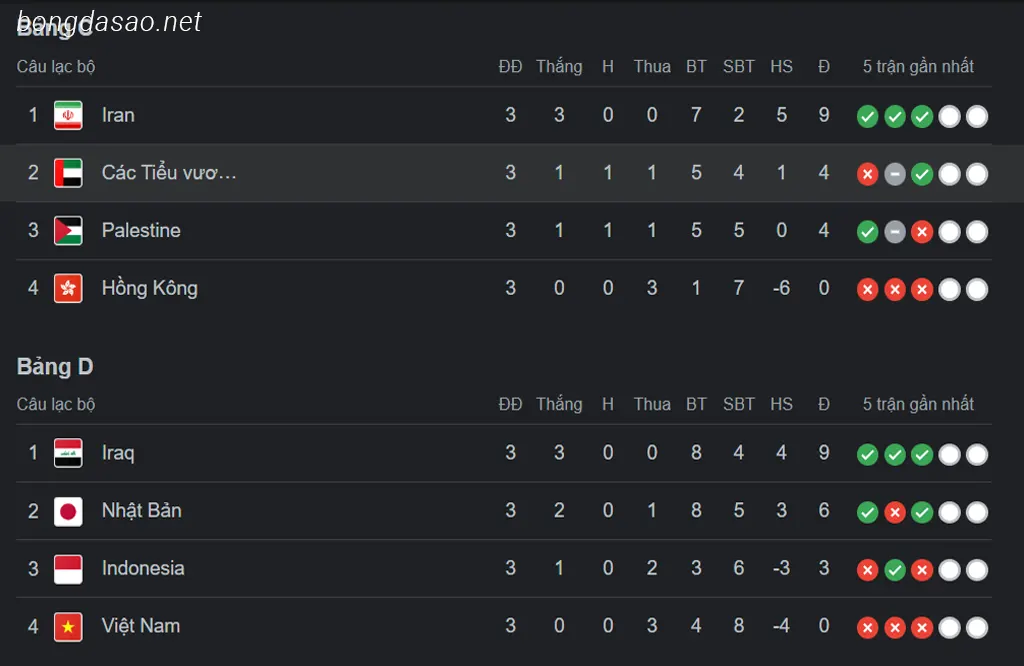1024x666 pixels.
Task: Click Iran's first green win indicator
Action: click(867, 117)
